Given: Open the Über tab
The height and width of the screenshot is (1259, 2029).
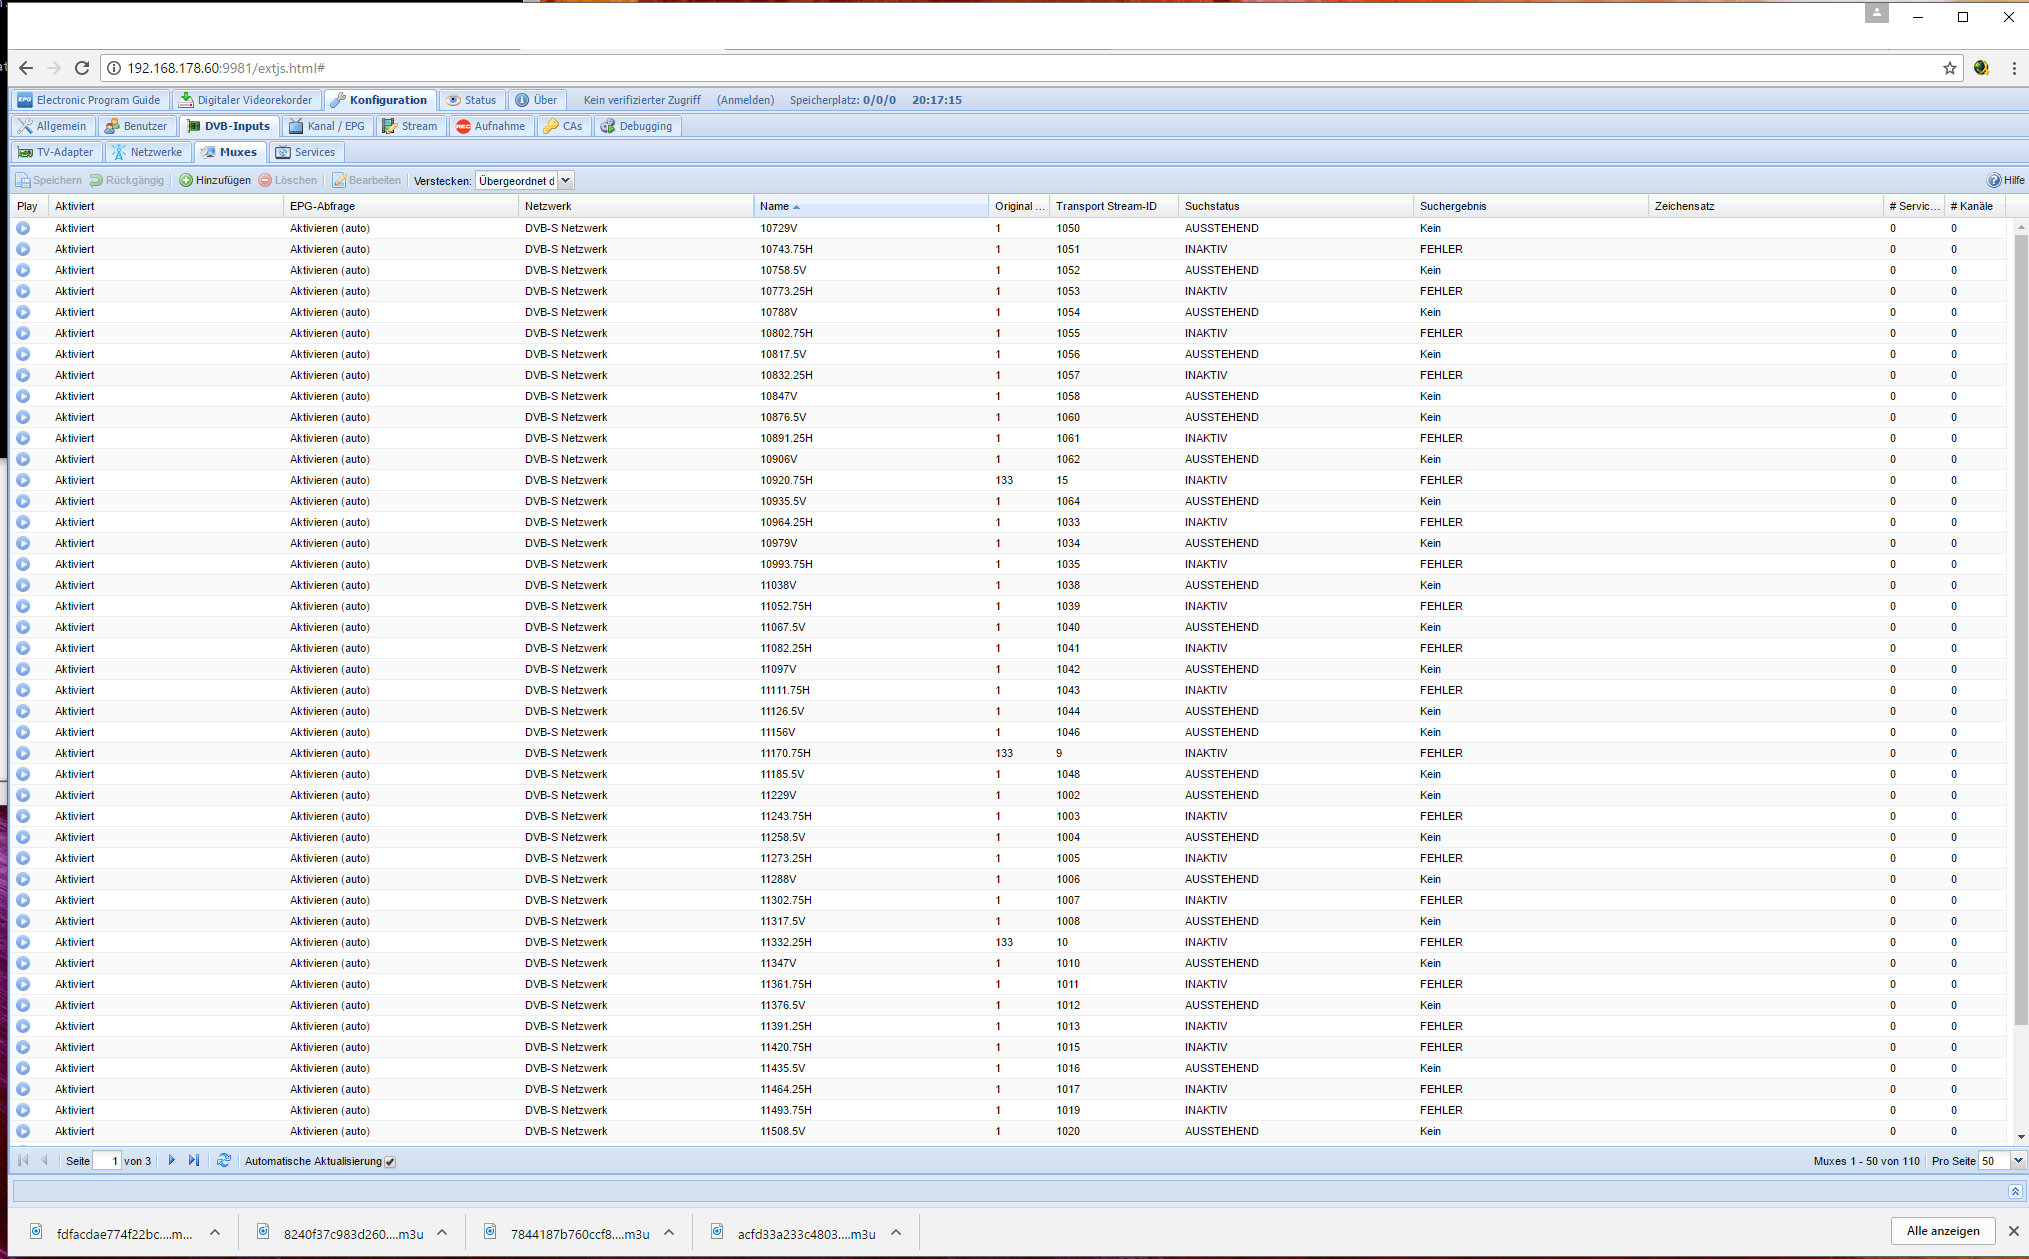Looking at the screenshot, I should (536, 100).
